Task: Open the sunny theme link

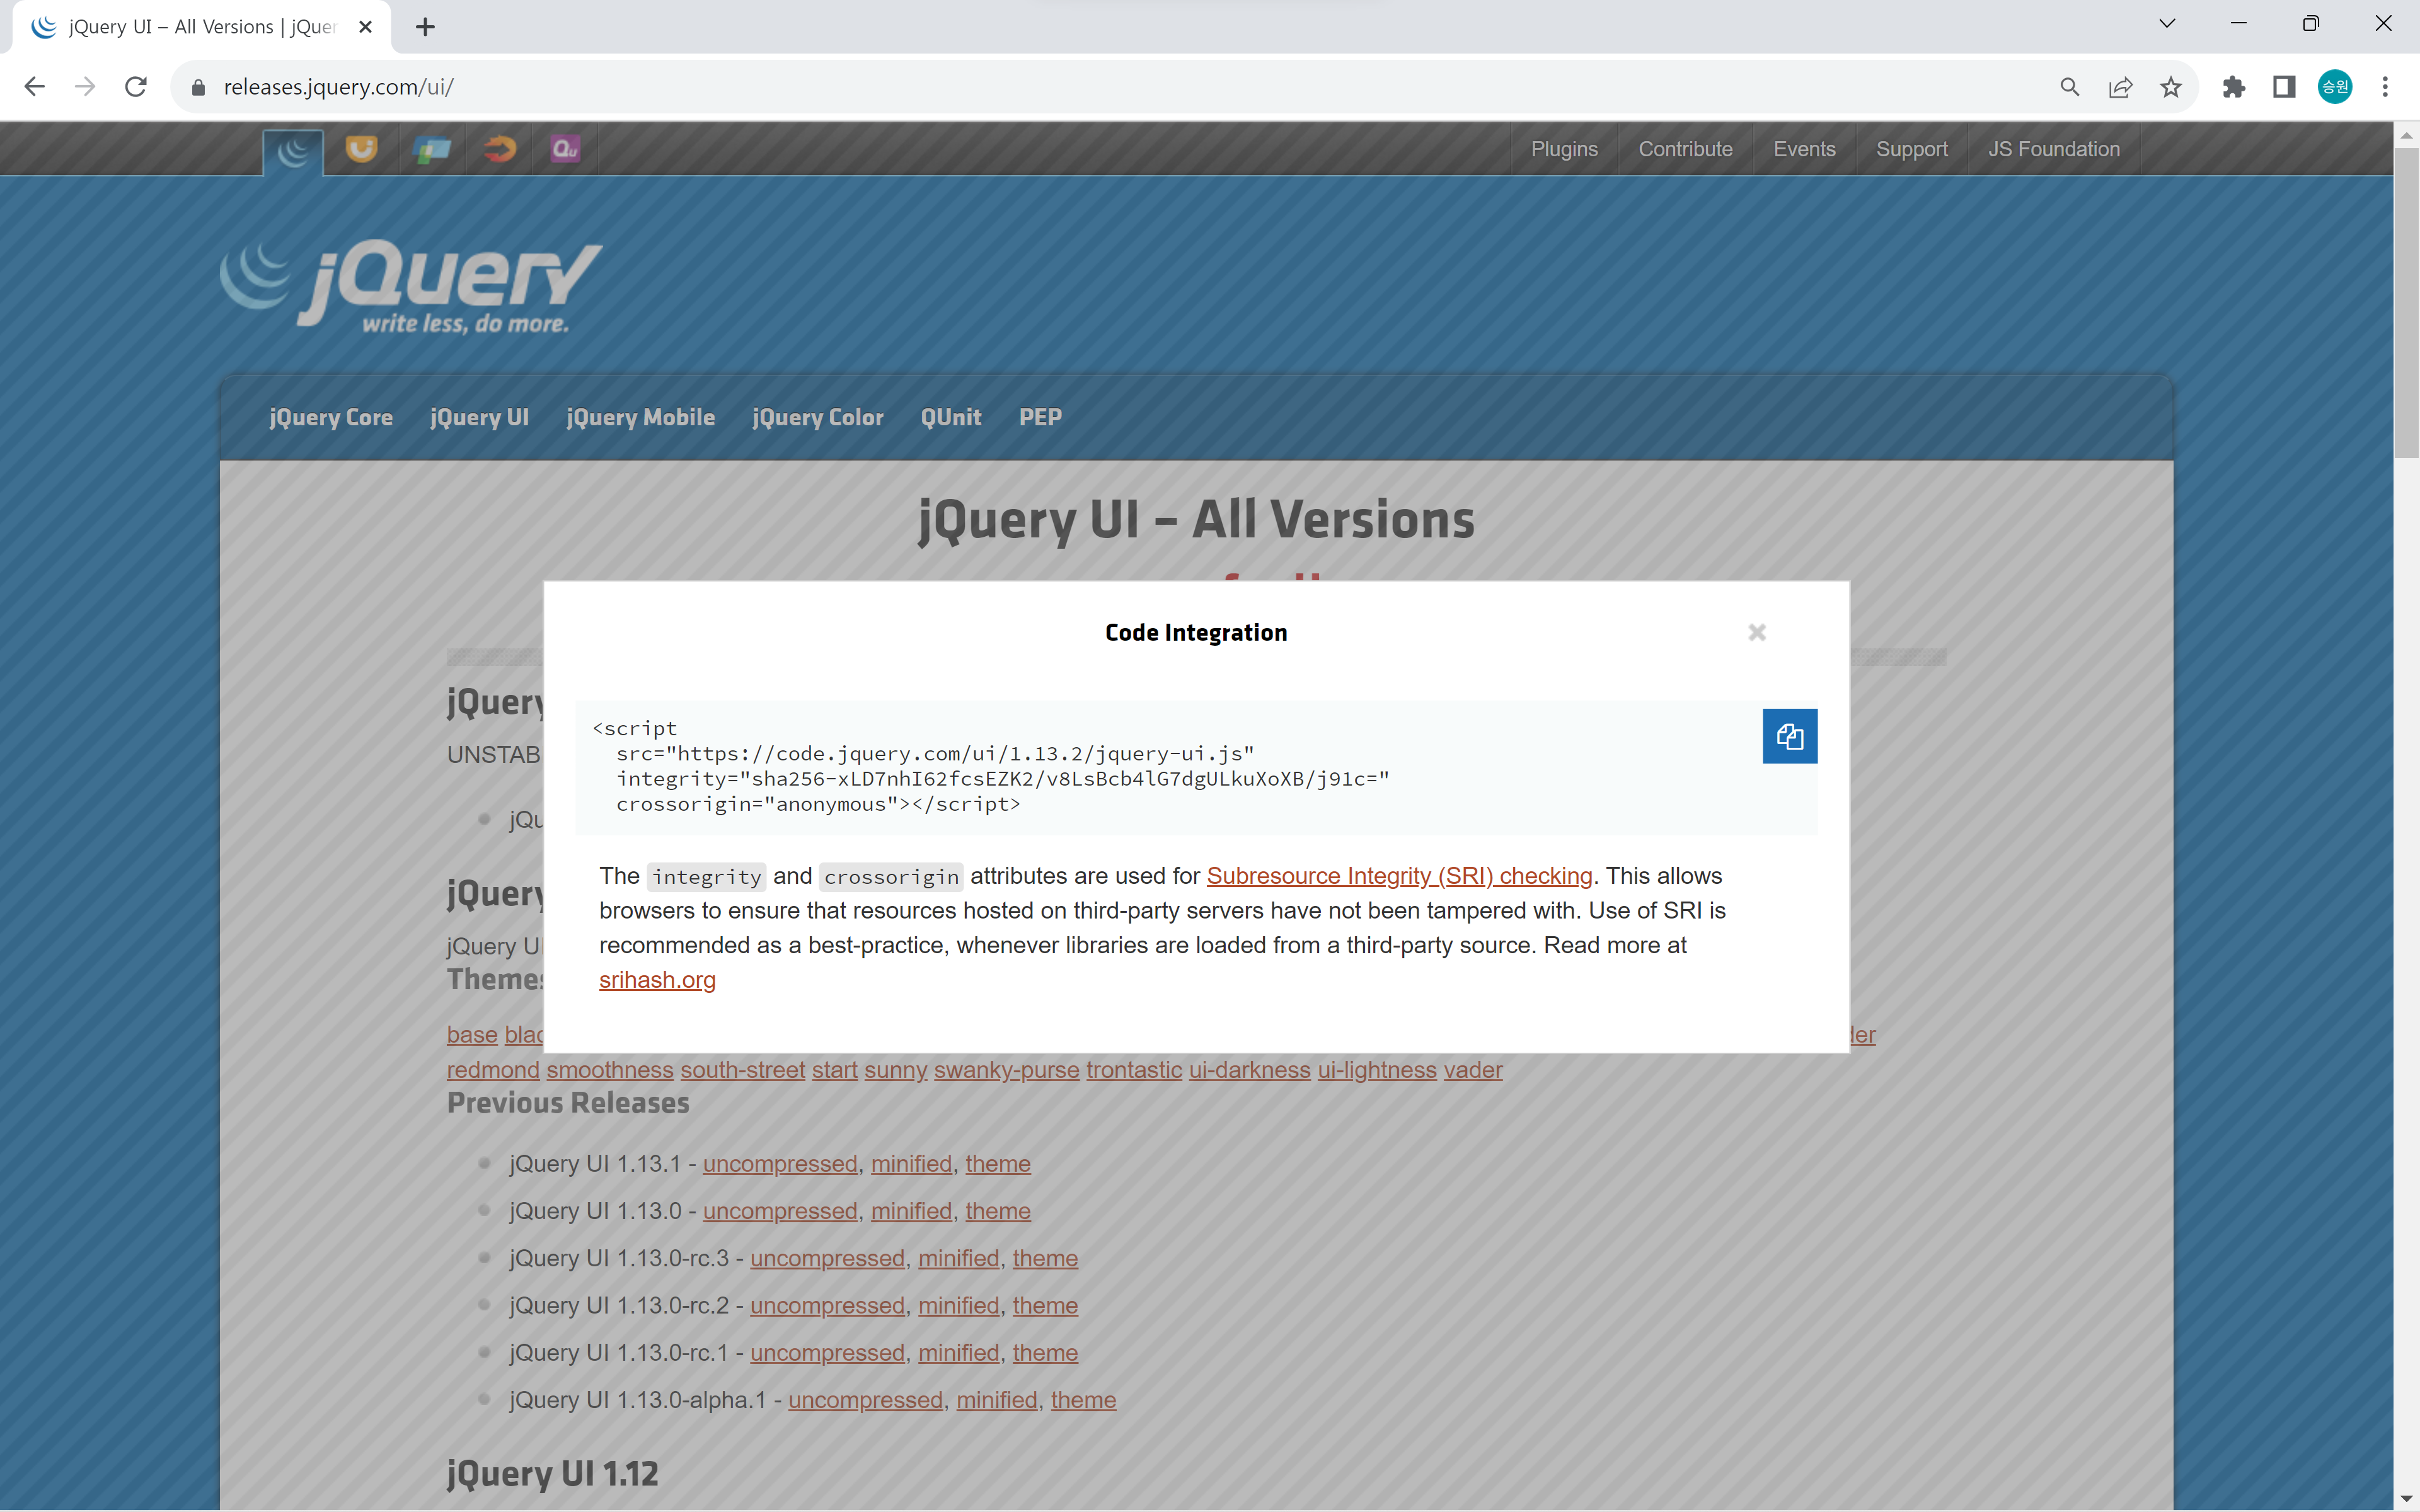Action: [x=895, y=1070]
